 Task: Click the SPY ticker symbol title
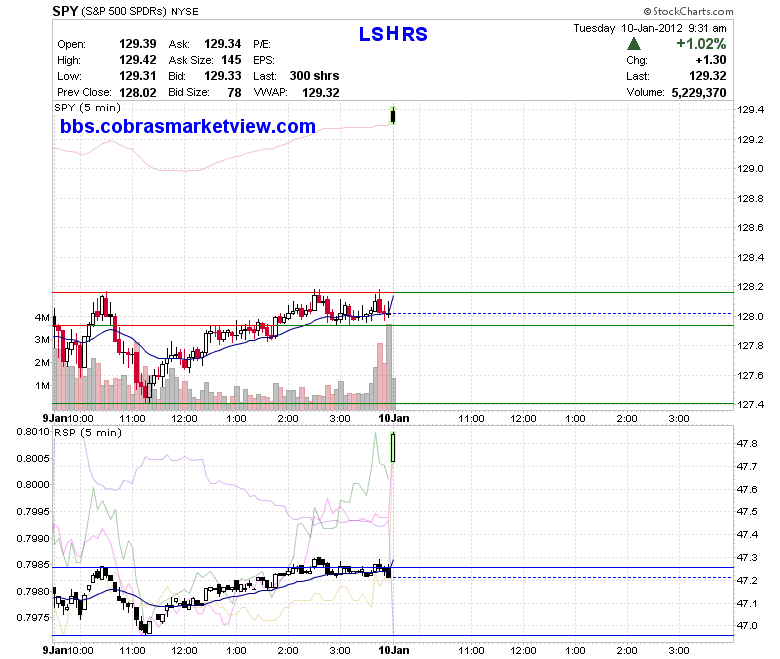click(x=65, y=11)
